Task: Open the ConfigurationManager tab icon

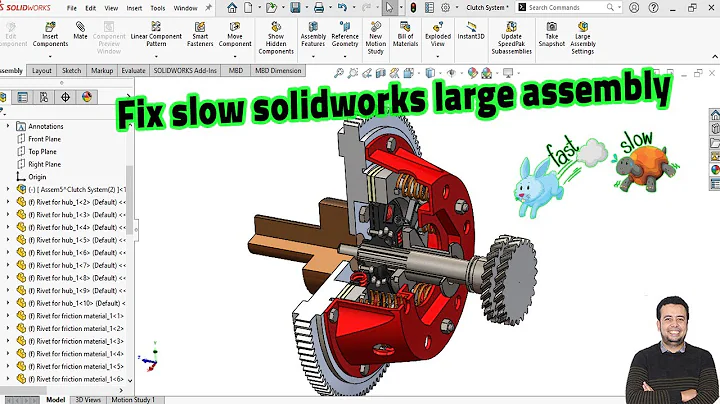Action: click(x=44, y=97)
